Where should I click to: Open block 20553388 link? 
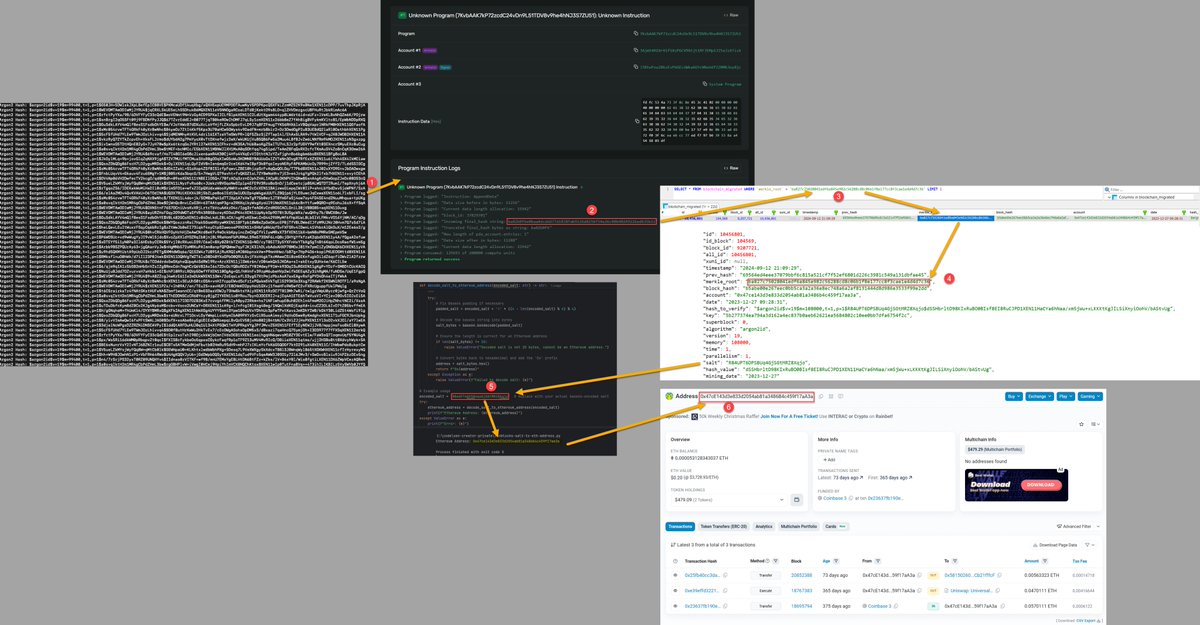coord(801,575)
